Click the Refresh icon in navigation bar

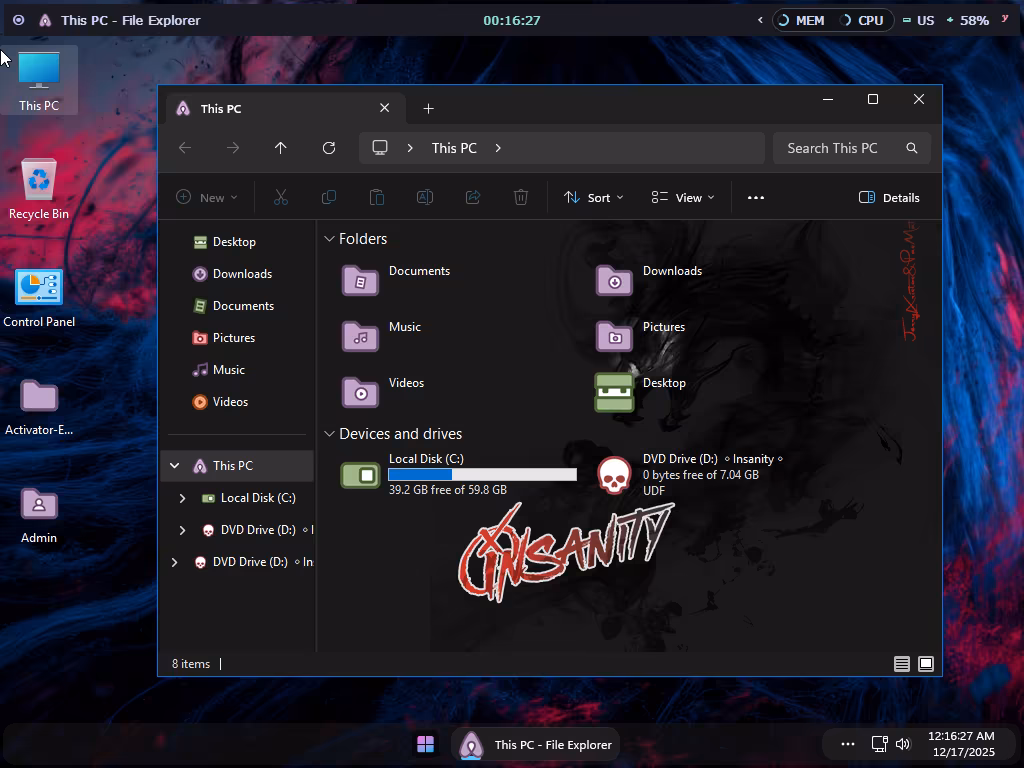click(x=328, y=148)
